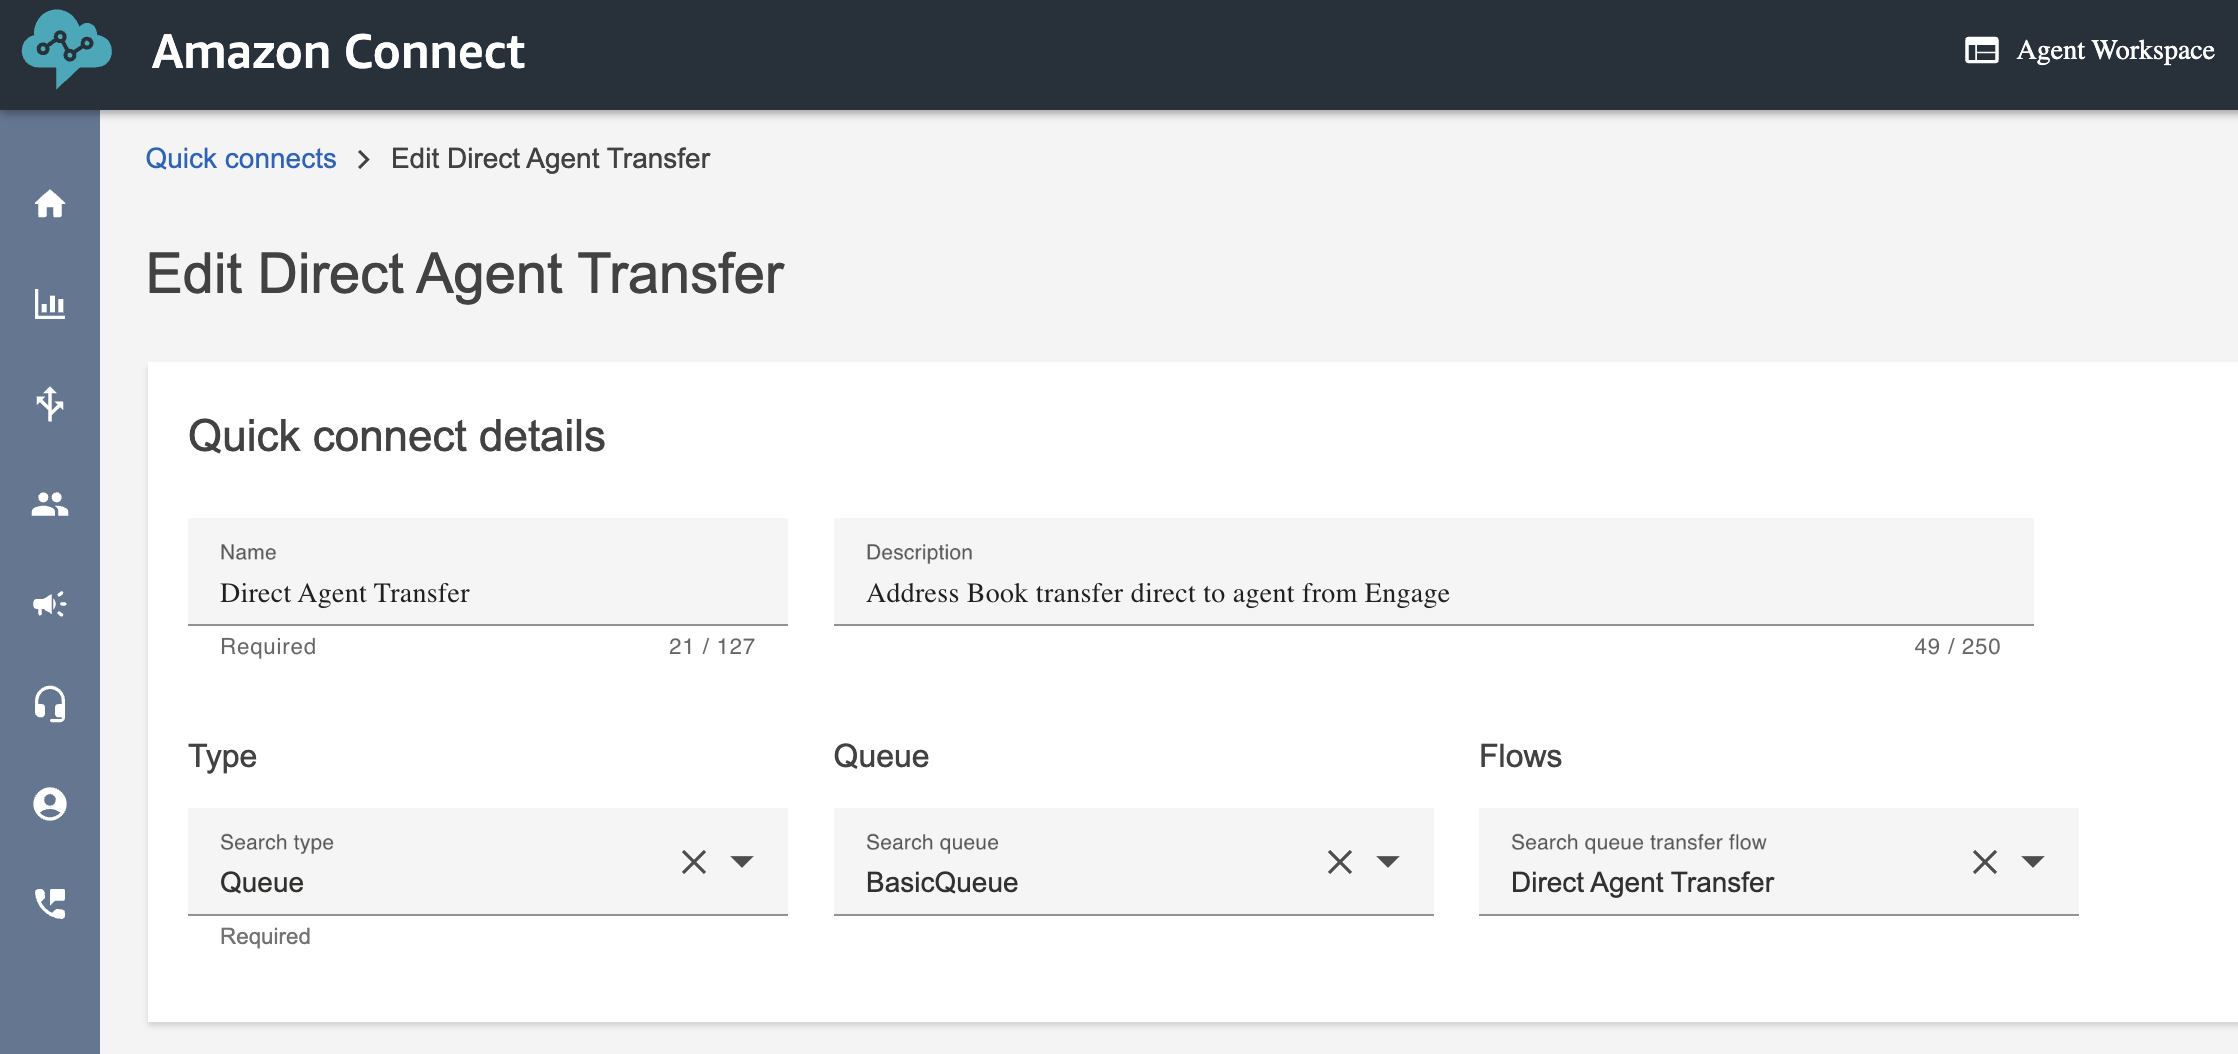
Task: Click the Edit Direct Agent Transfer breadcrumb item
Action: pos(550,158)
